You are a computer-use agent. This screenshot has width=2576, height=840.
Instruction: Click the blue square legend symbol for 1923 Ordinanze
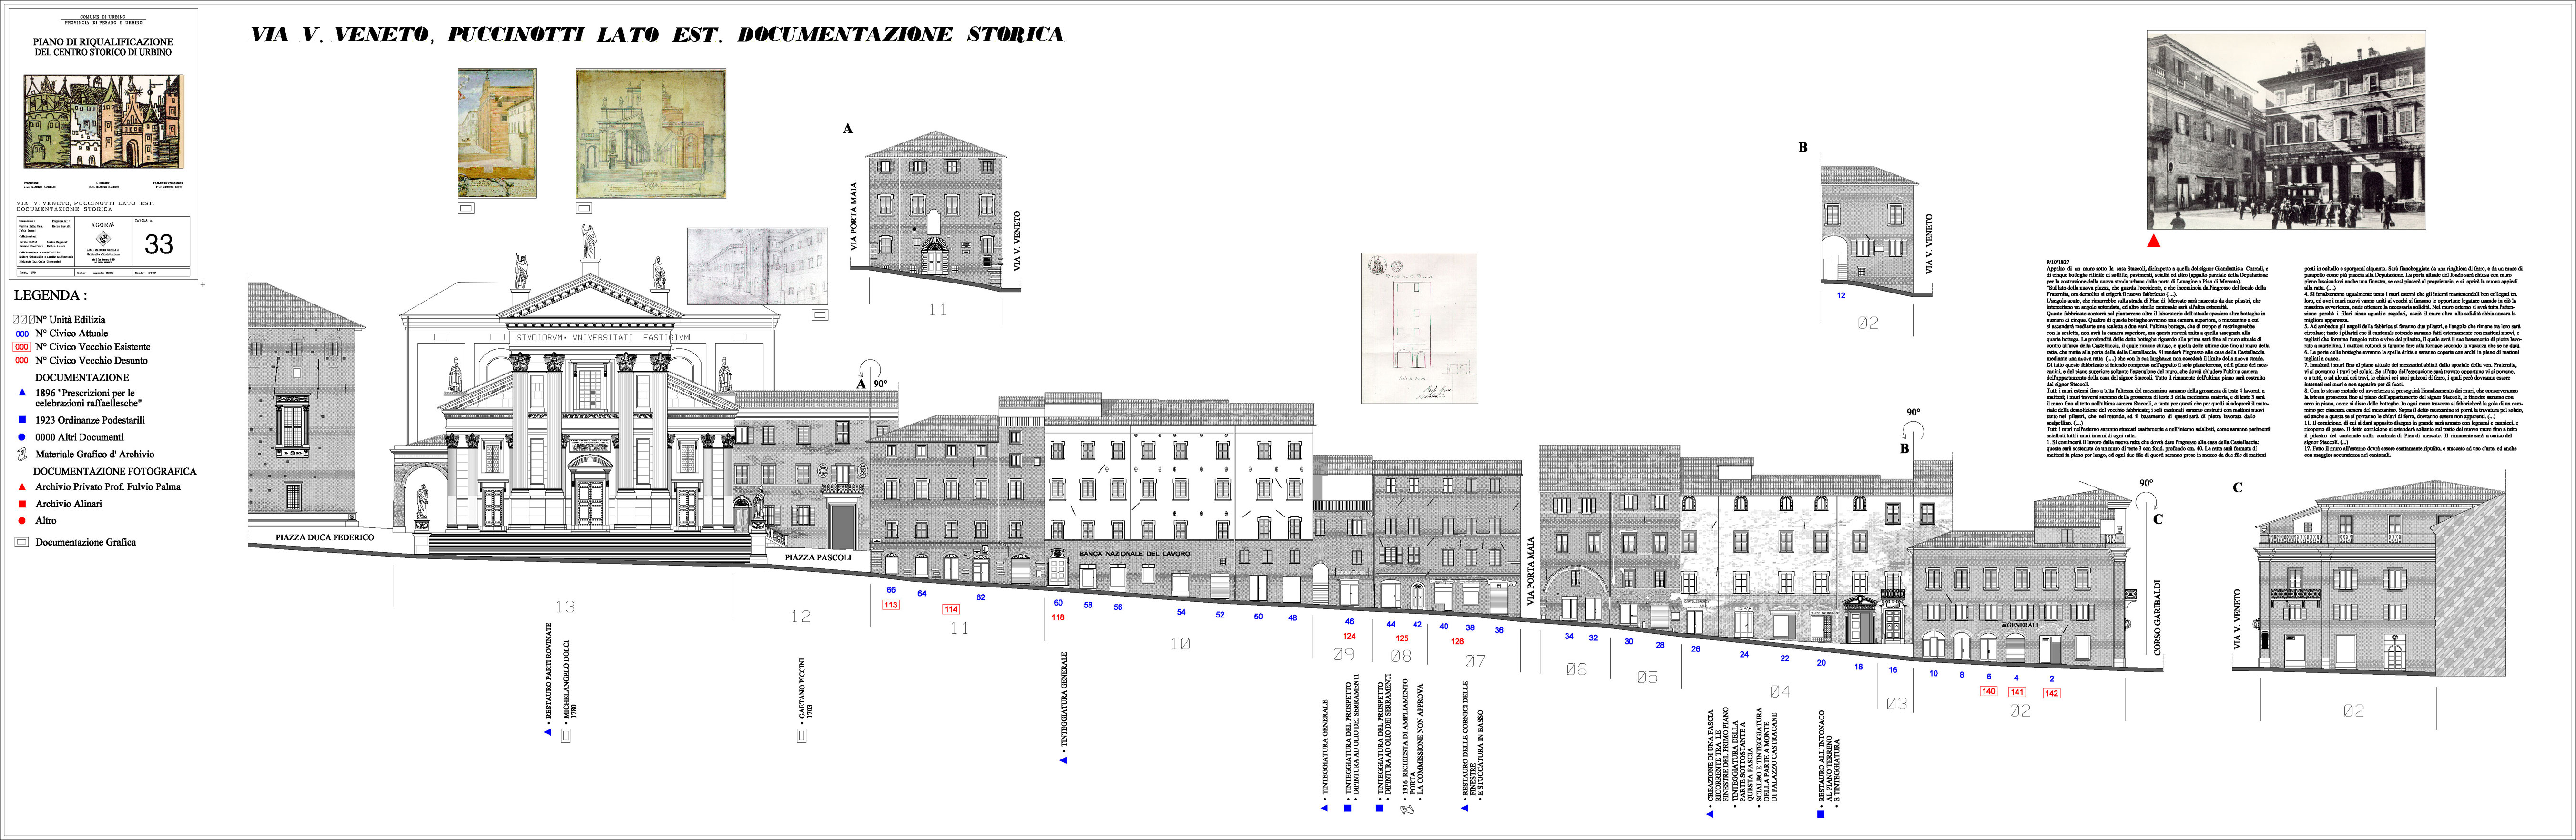(x=22, y=421)
